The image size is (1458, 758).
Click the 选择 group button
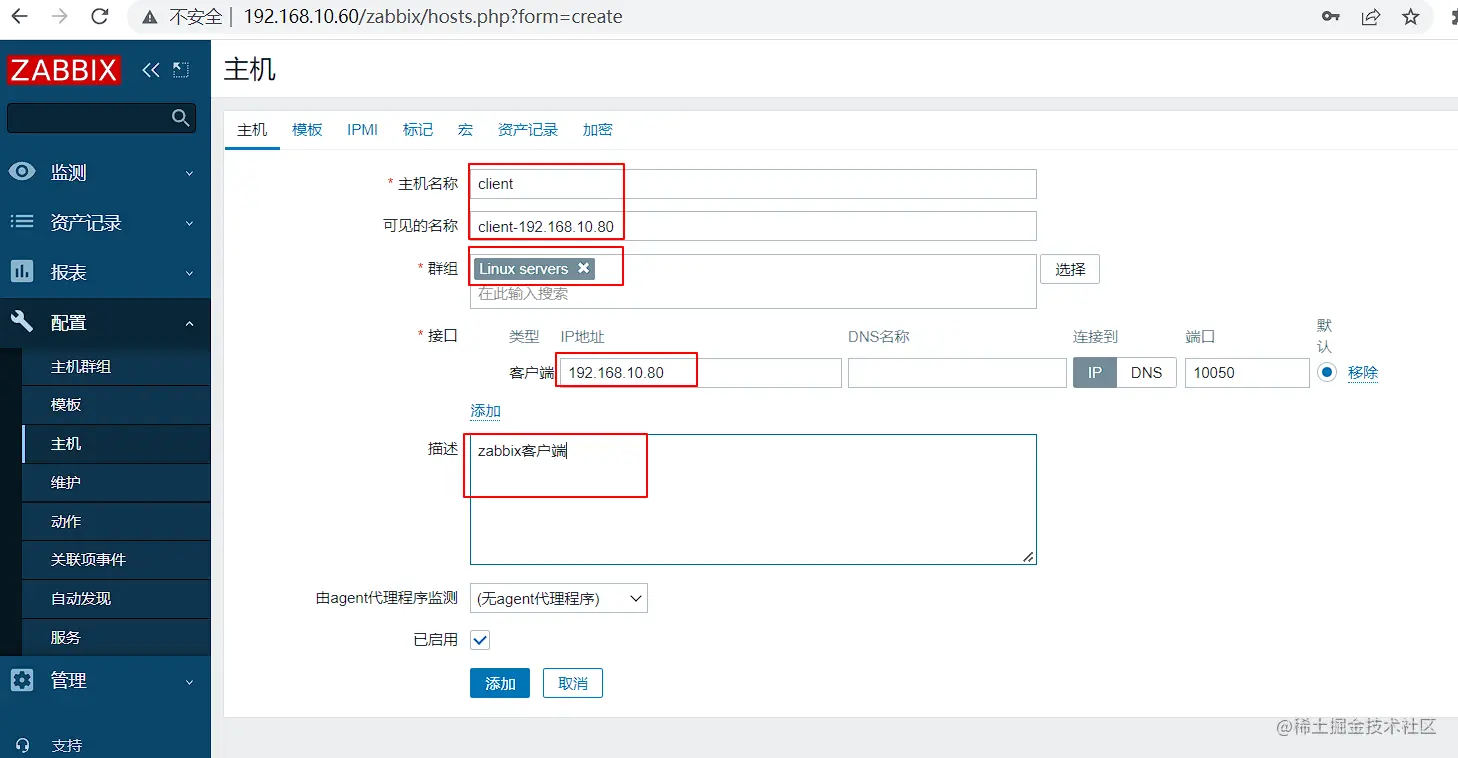pos(1070,269)
